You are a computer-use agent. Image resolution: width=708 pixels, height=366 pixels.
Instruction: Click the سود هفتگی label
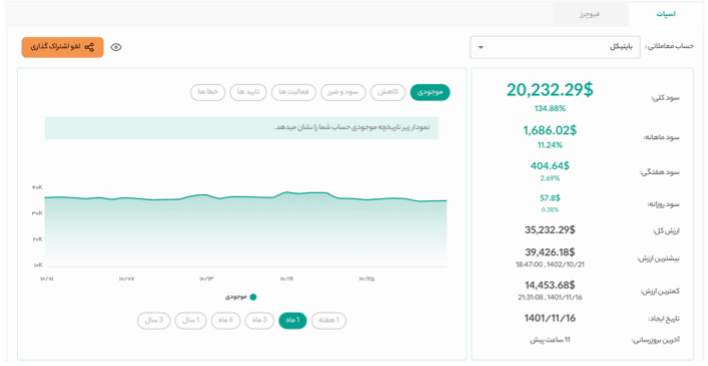tap(660, 172)
